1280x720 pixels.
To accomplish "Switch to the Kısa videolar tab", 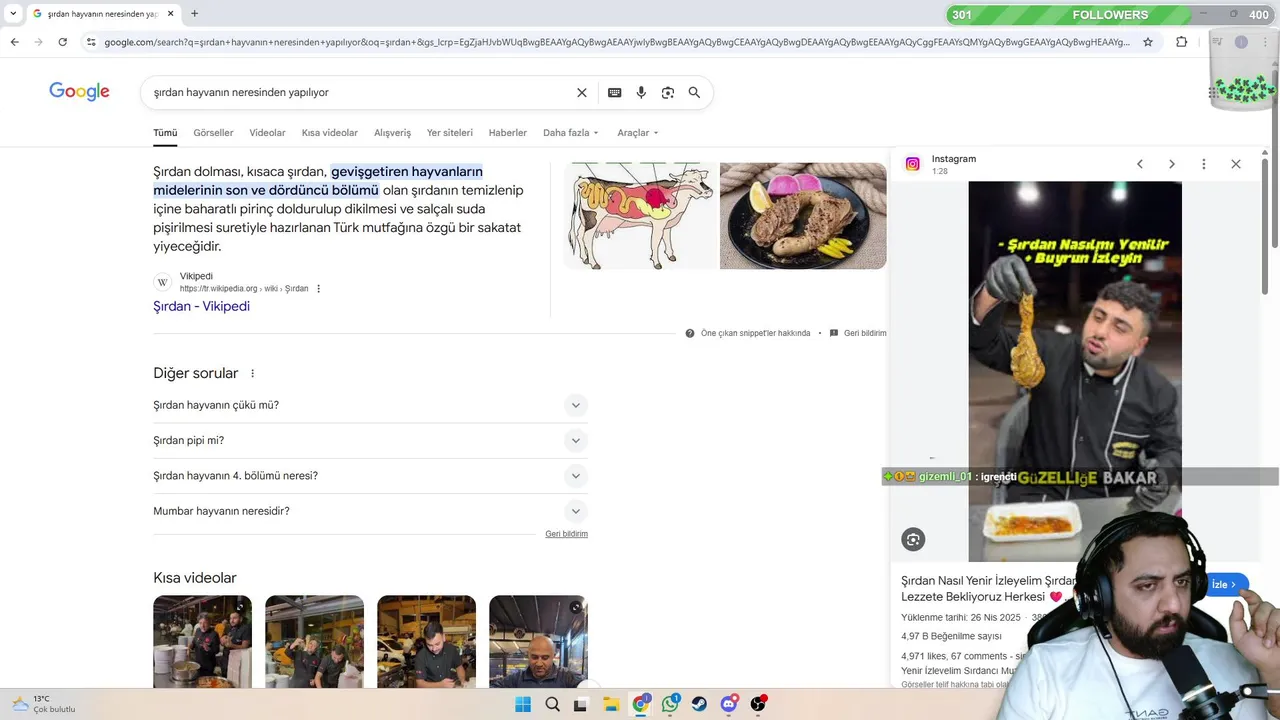I will click(x=330, y=133).
